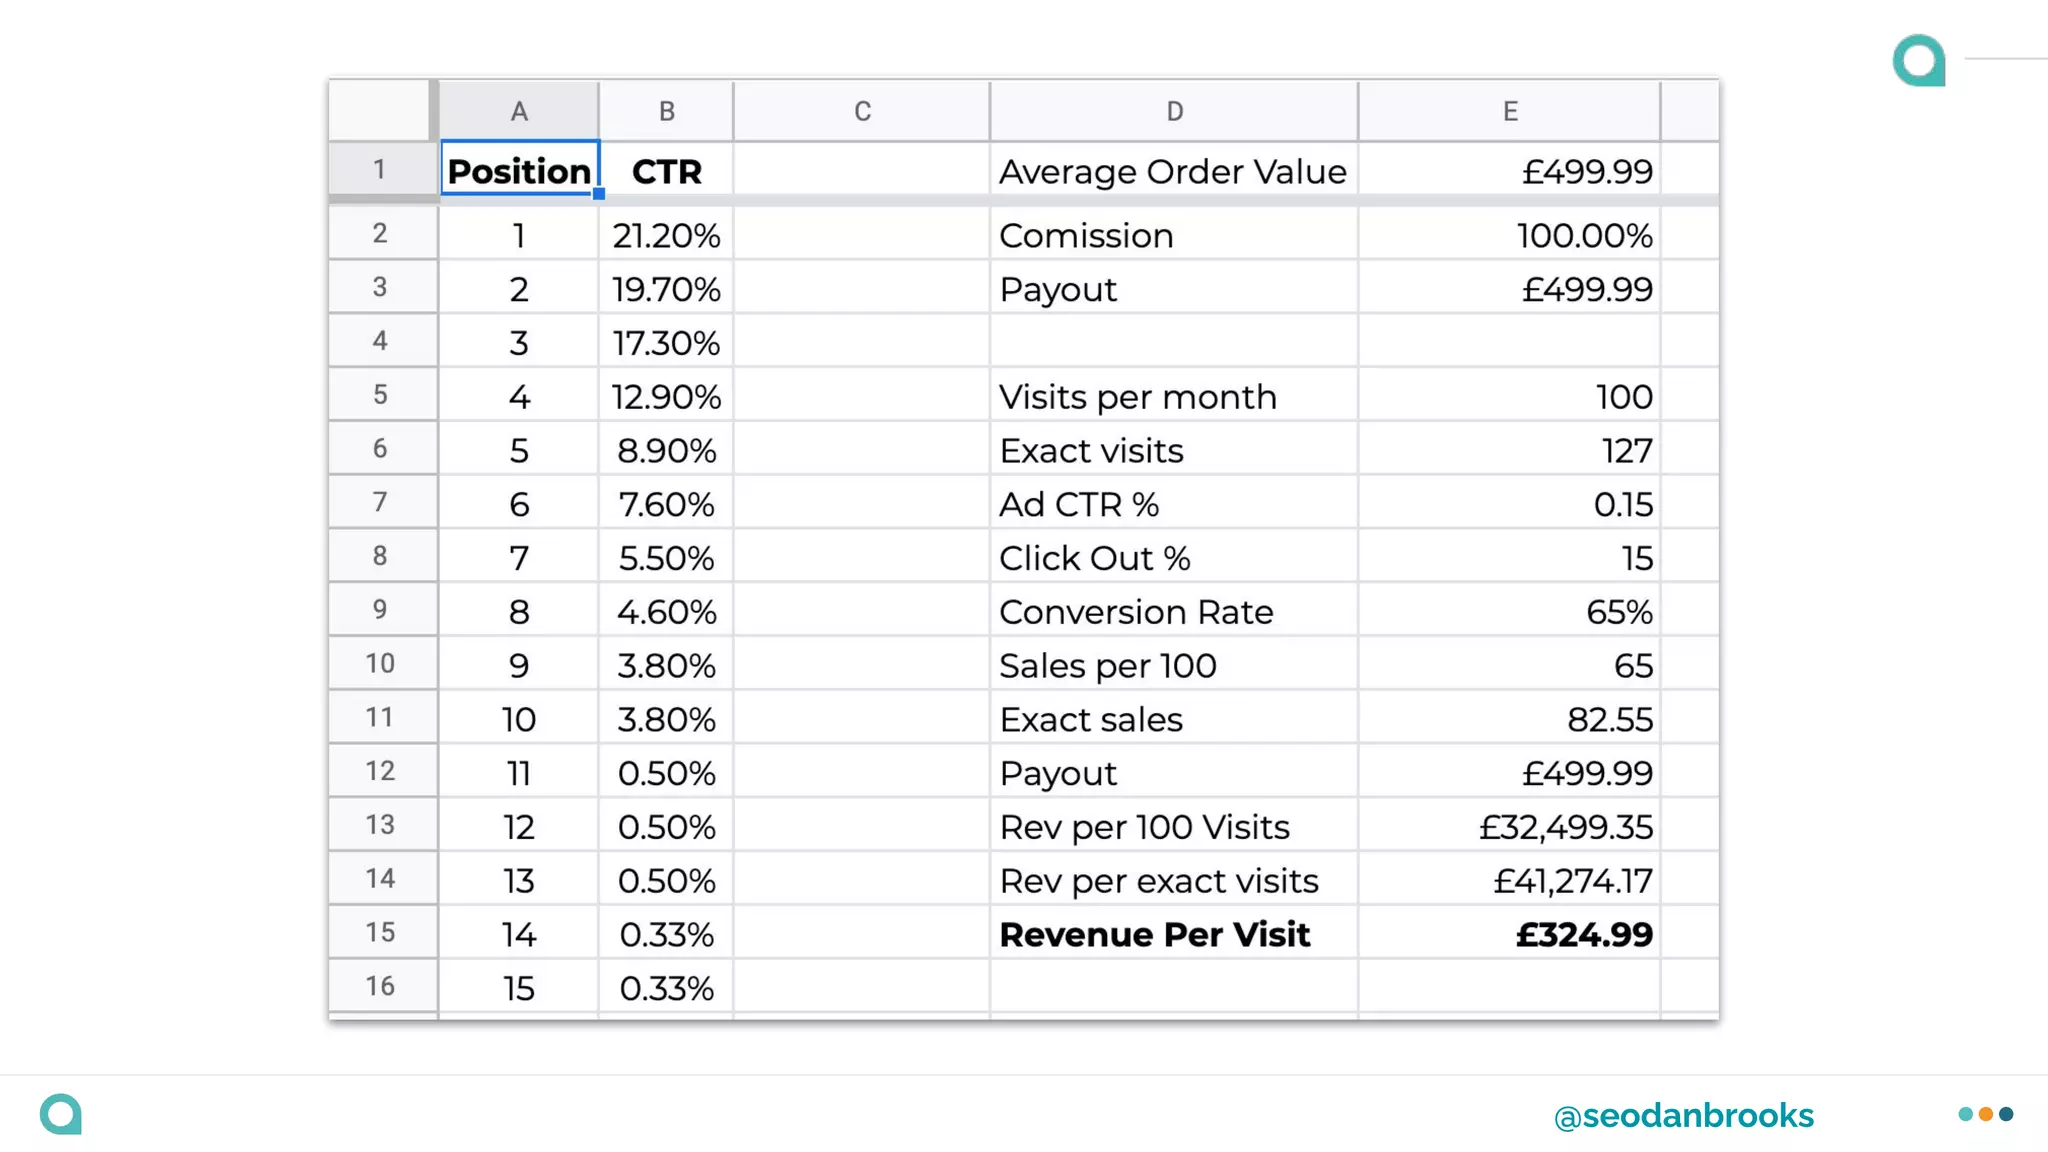
Task: Select column A header
Action: tap(518, 111)
